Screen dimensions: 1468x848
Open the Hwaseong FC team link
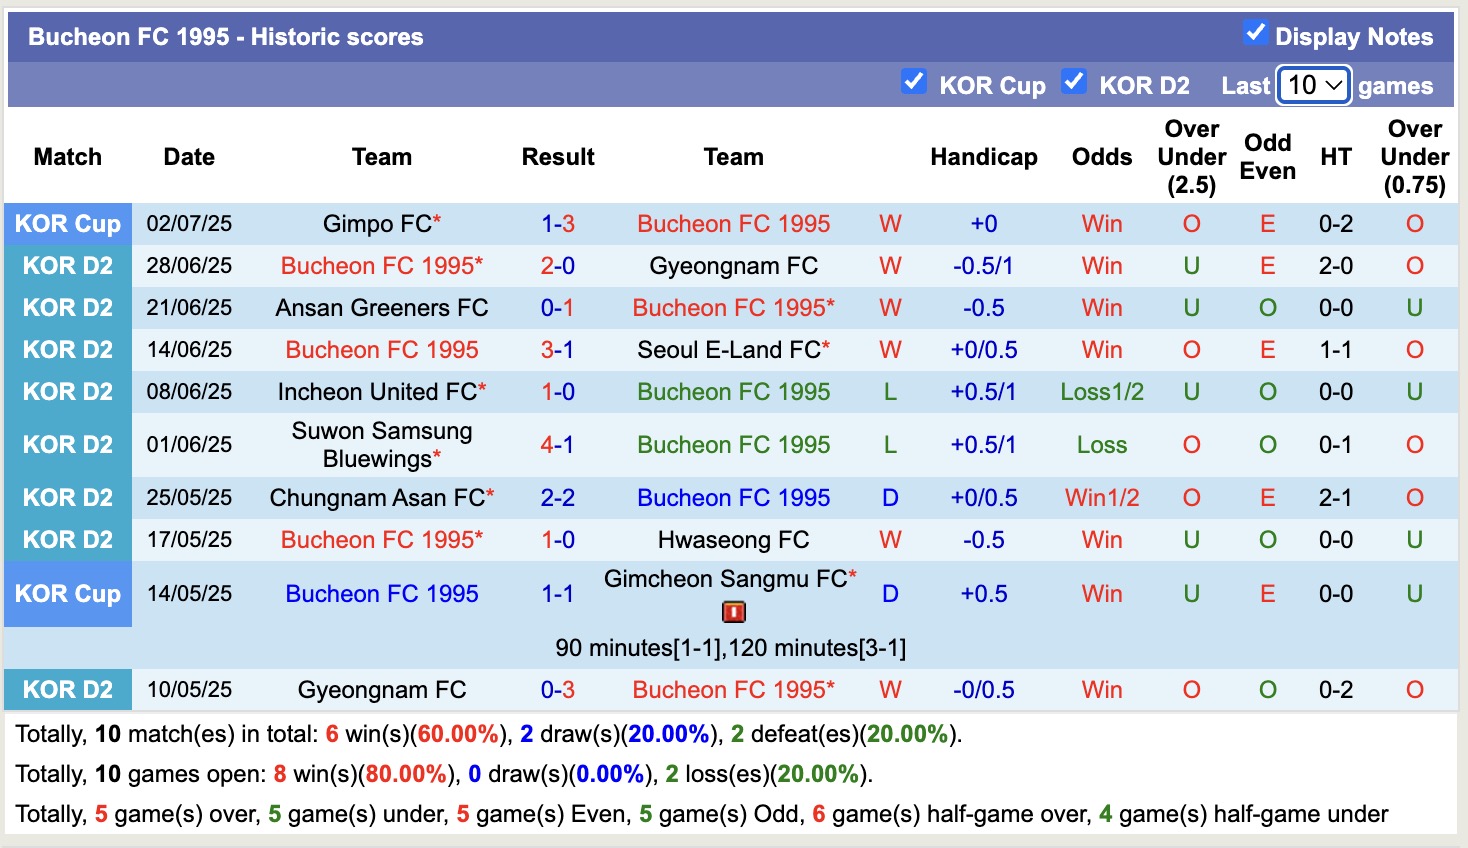point(733,539)
